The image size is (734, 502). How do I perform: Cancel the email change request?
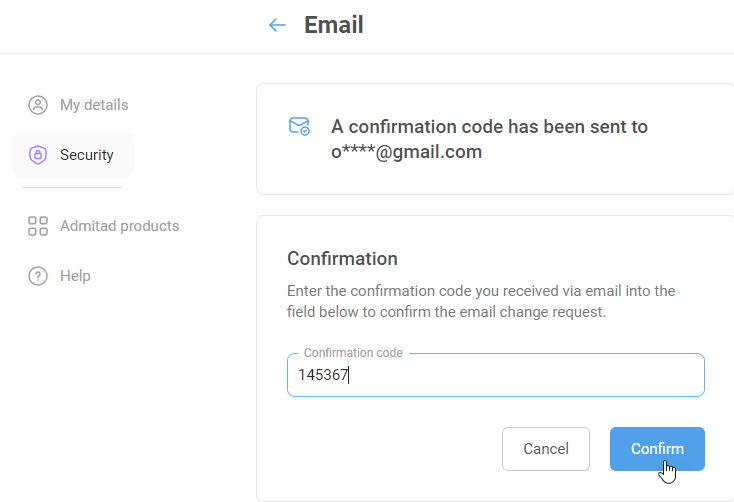coord(546,449)
